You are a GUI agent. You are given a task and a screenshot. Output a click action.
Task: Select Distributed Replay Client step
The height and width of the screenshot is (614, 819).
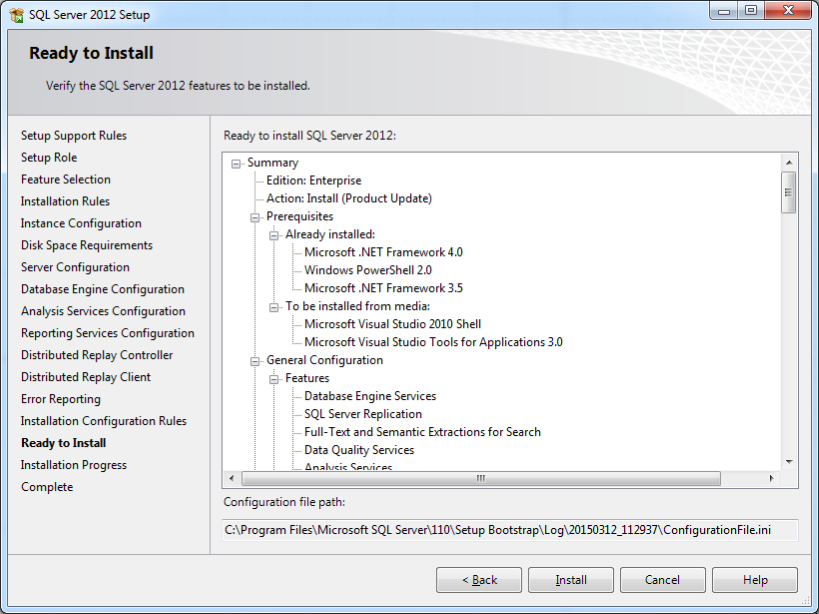pos(86,377)
